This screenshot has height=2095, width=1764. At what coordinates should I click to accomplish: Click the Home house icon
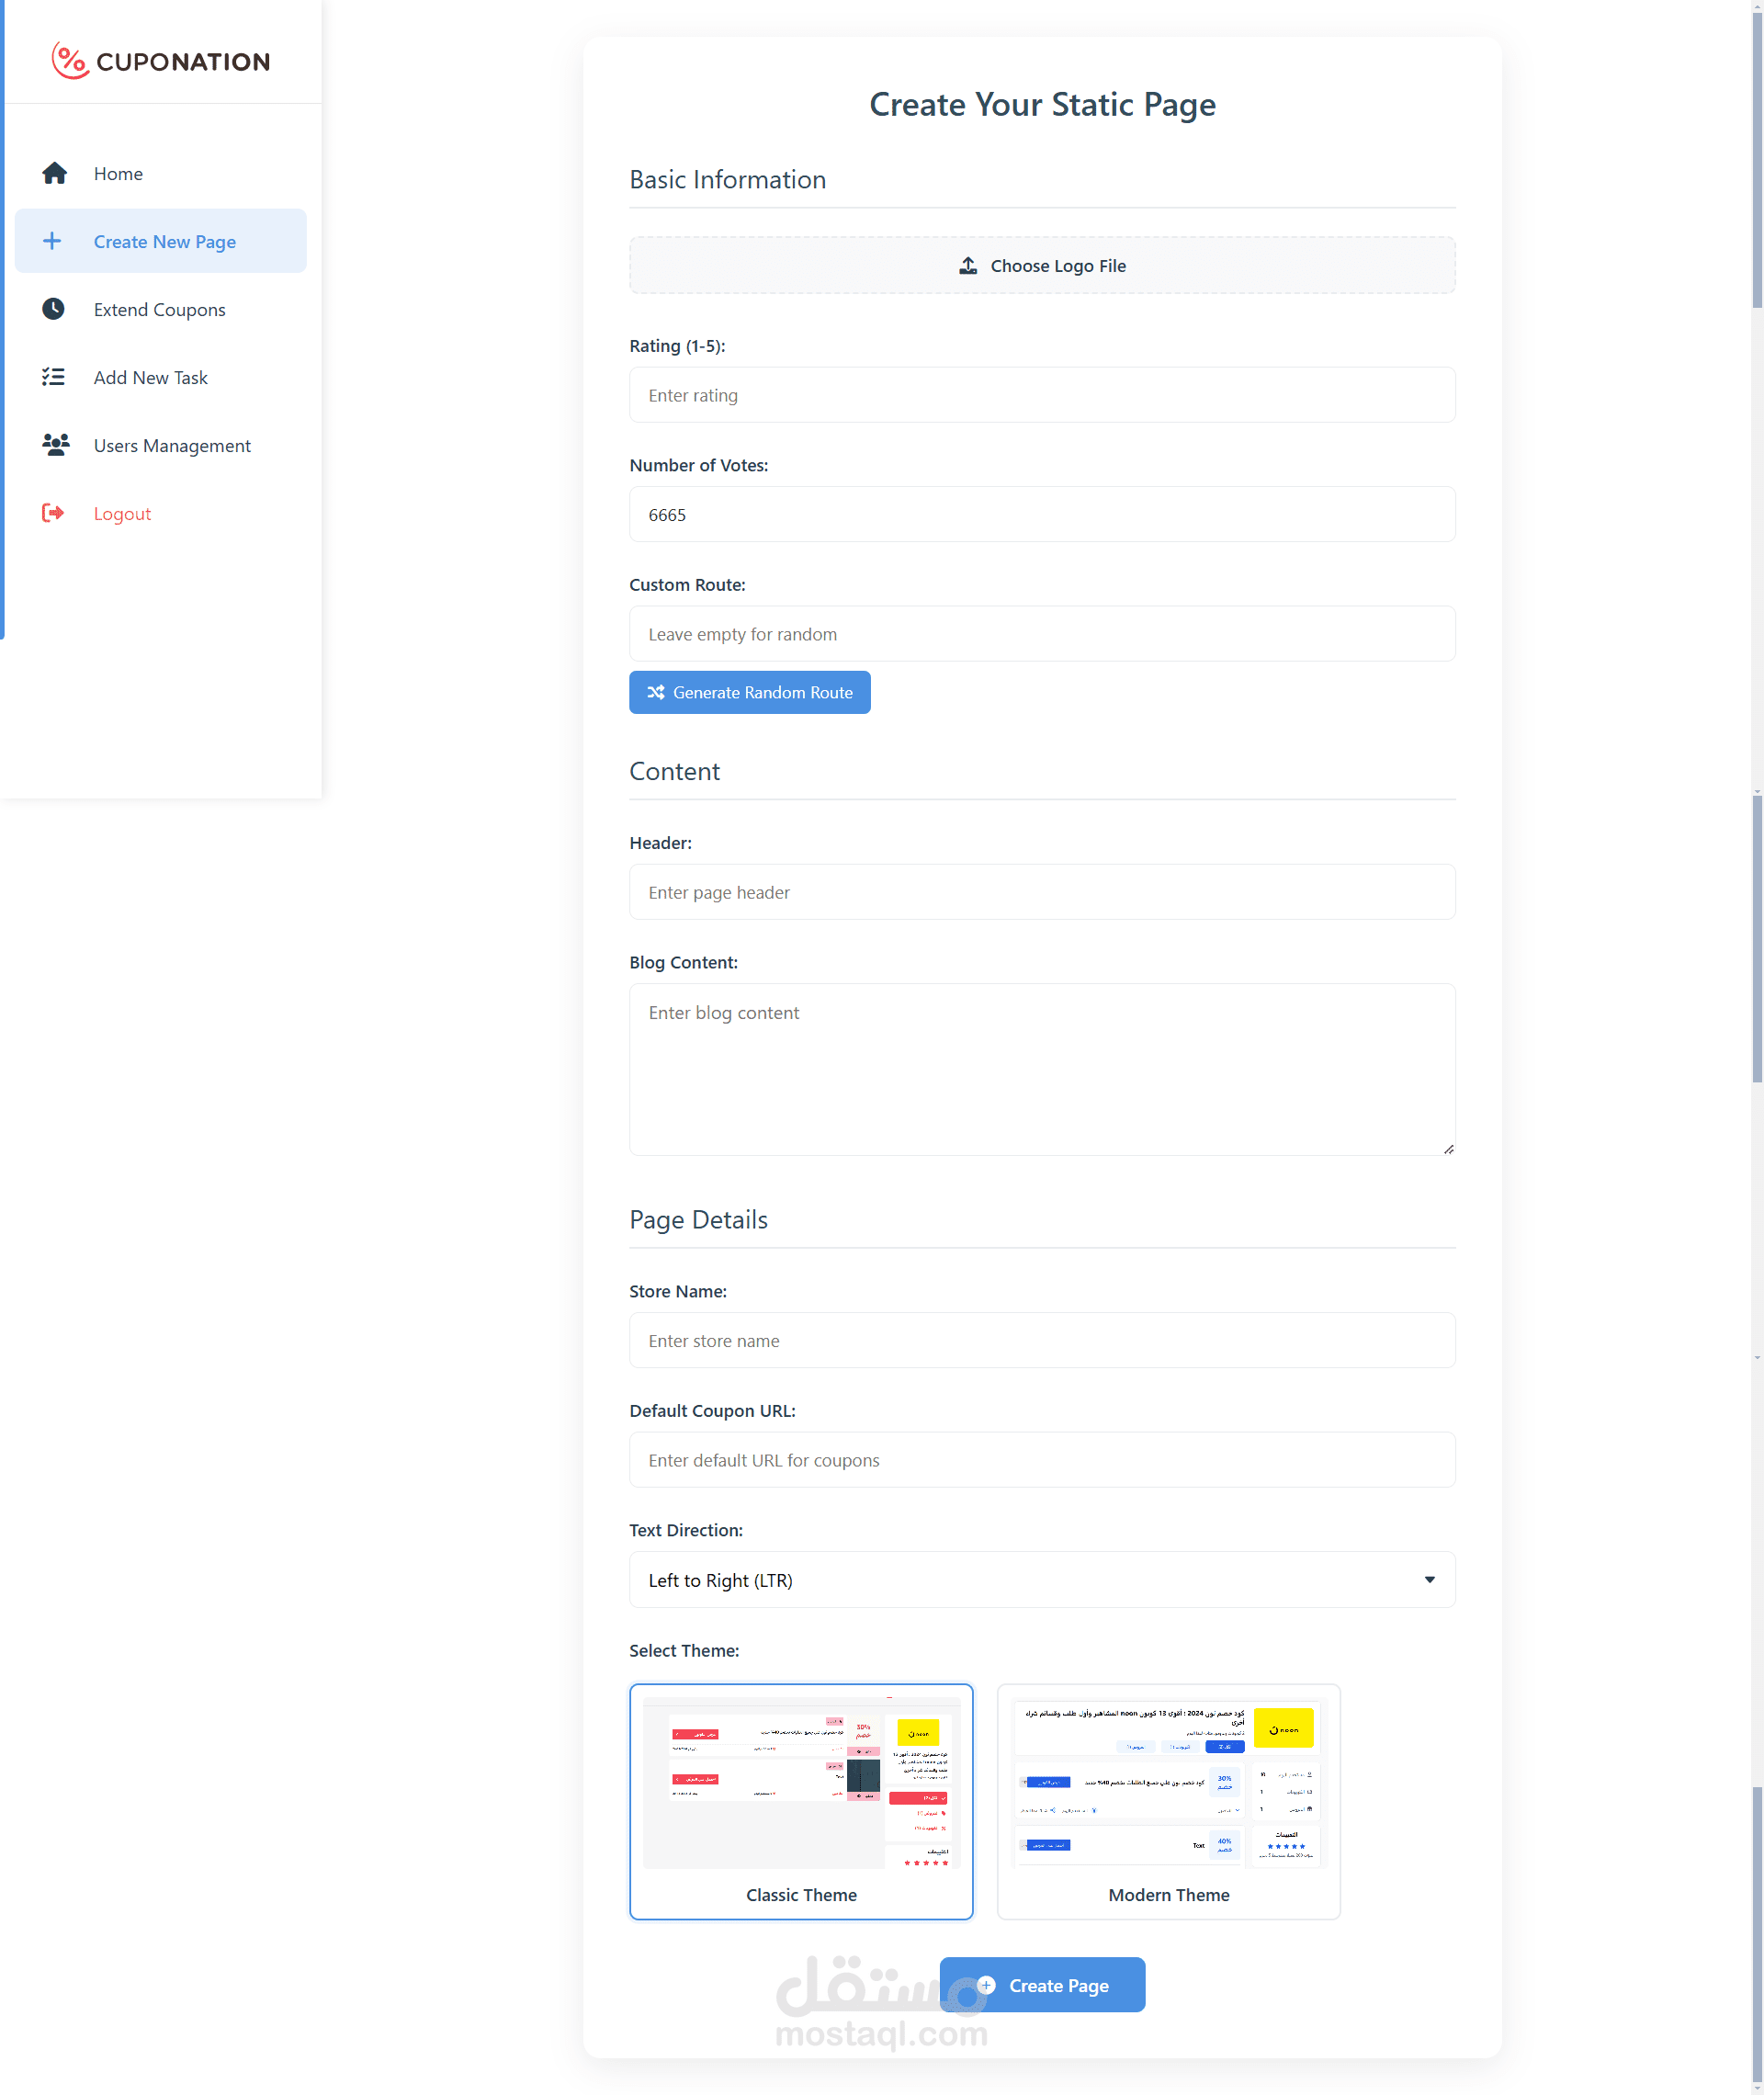[x=54, y=173]
